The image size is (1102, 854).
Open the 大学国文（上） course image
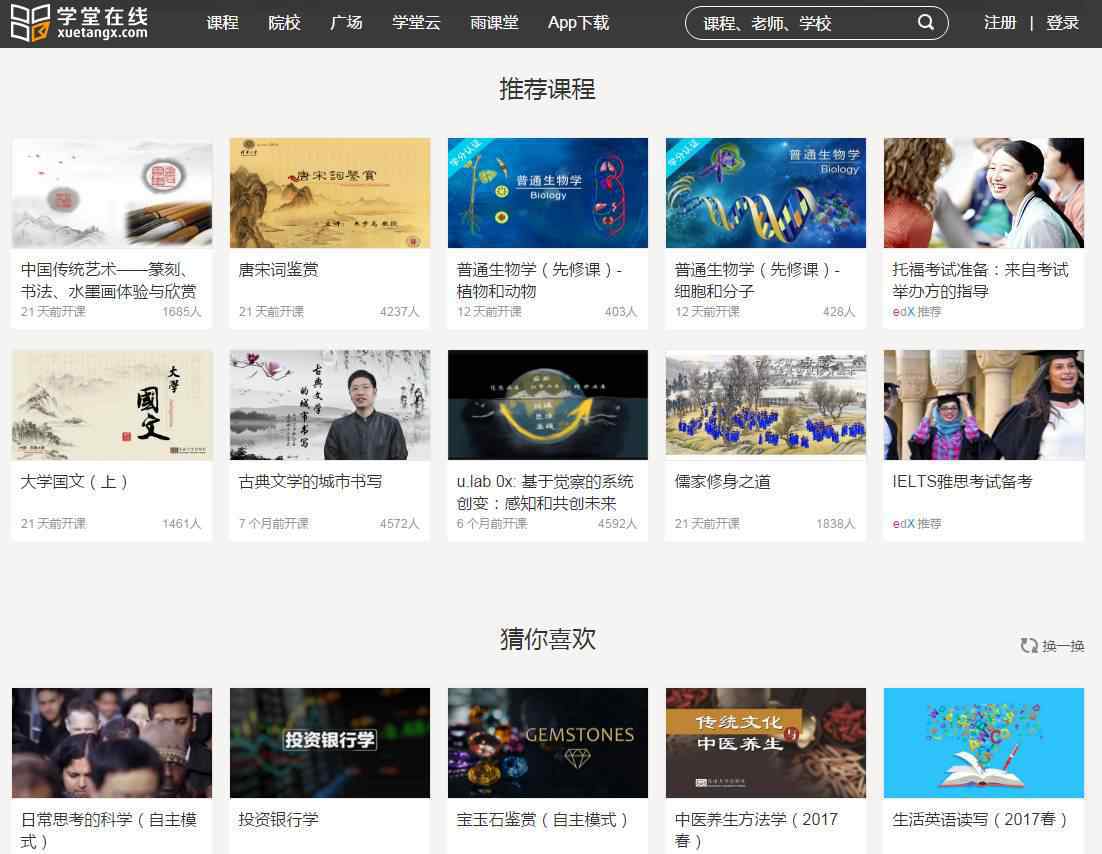(x=112, y=405)
